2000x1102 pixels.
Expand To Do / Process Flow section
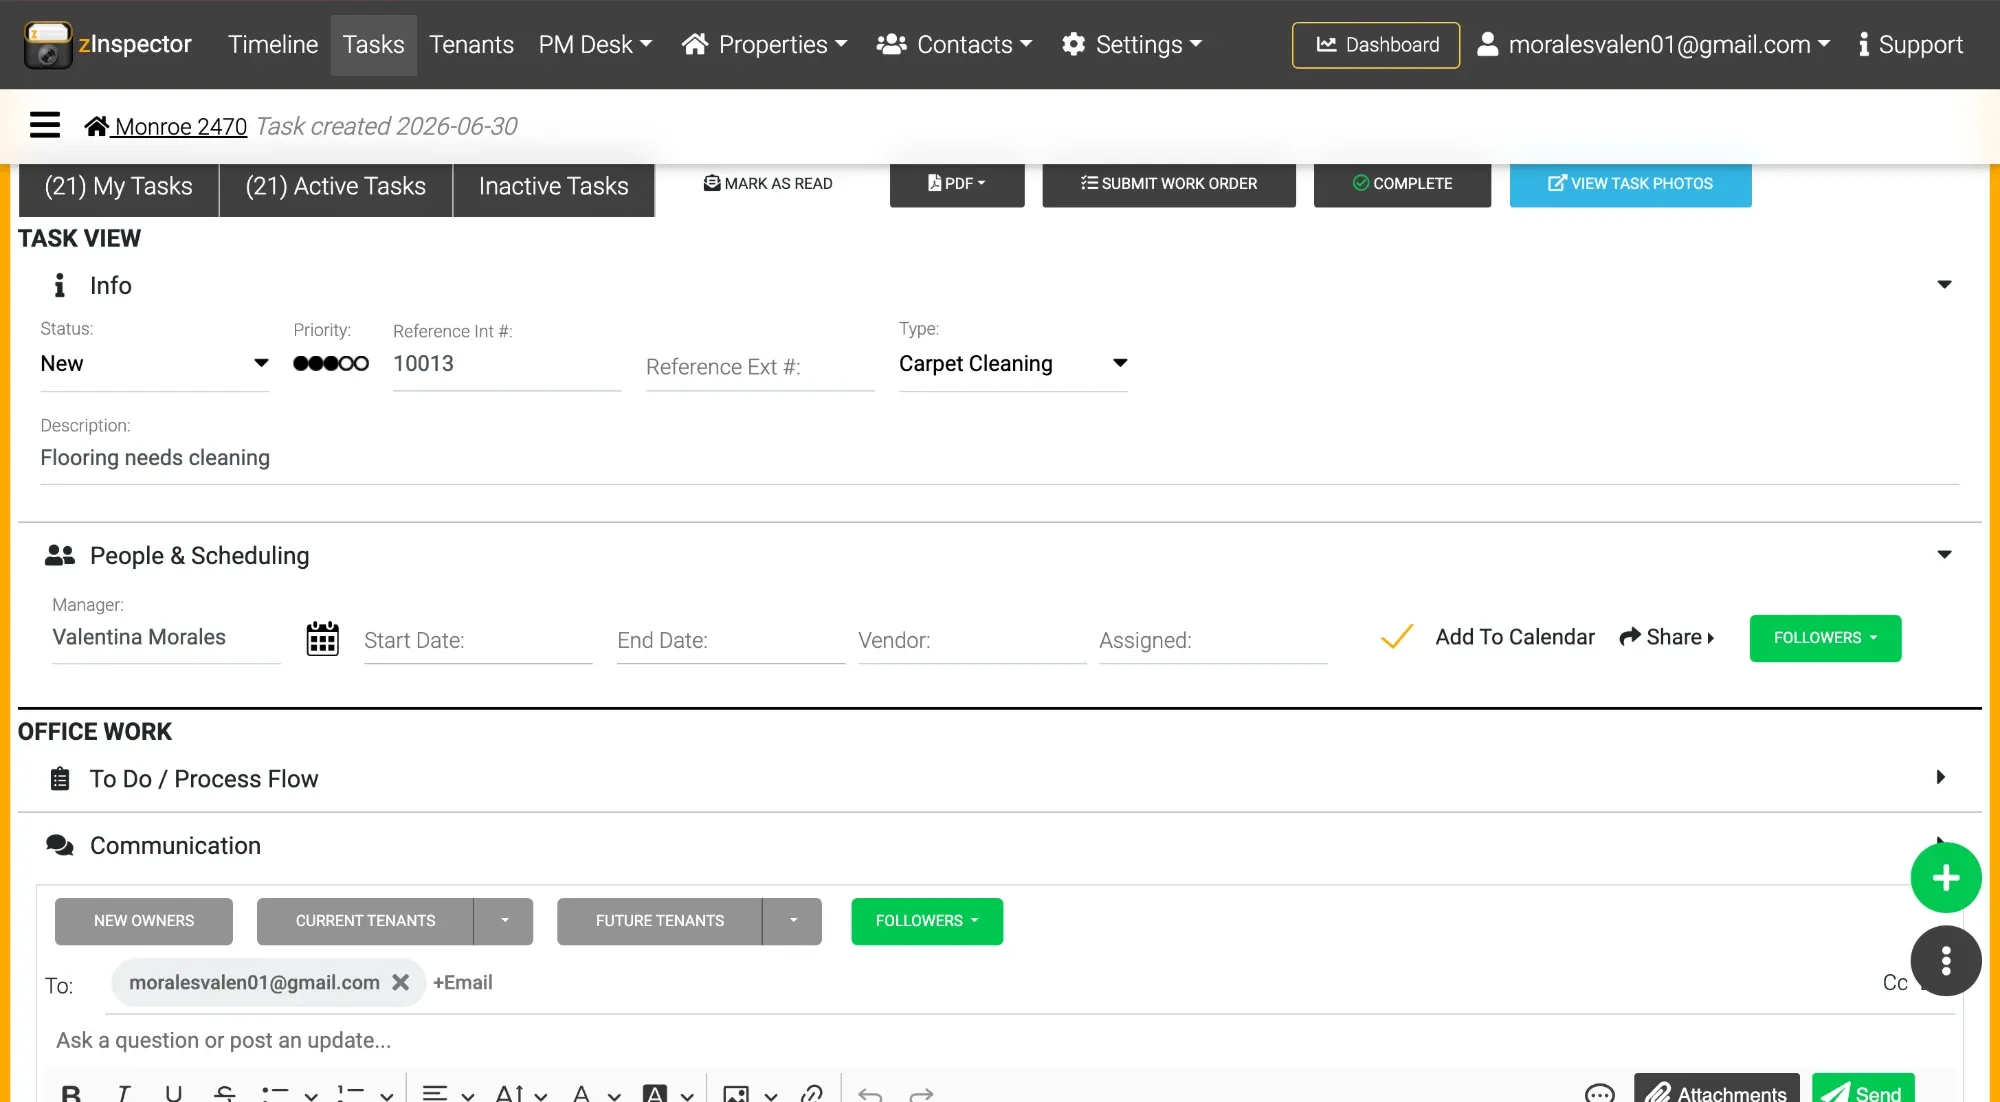coord(1940,778)
